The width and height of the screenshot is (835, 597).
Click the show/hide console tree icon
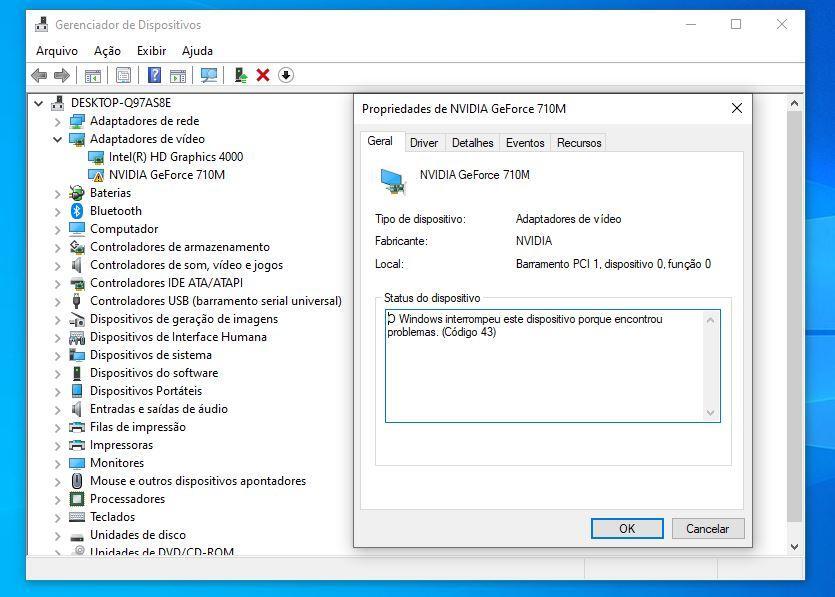93,76
